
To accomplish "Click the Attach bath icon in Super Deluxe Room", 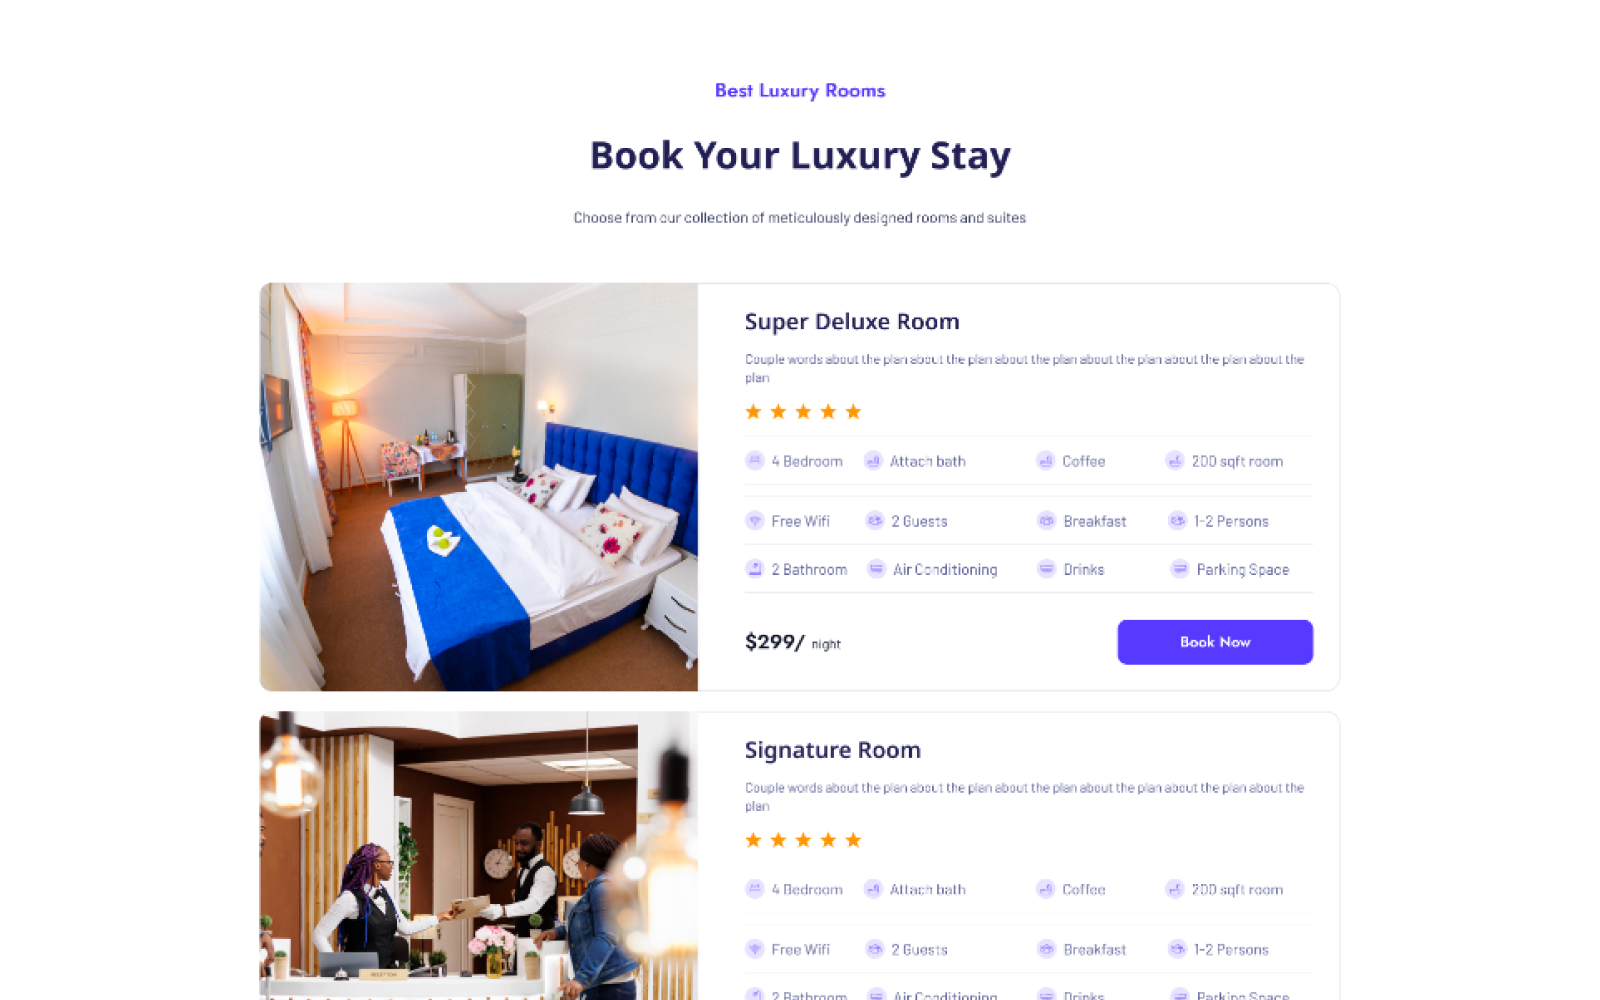I will tap(873, 461).
